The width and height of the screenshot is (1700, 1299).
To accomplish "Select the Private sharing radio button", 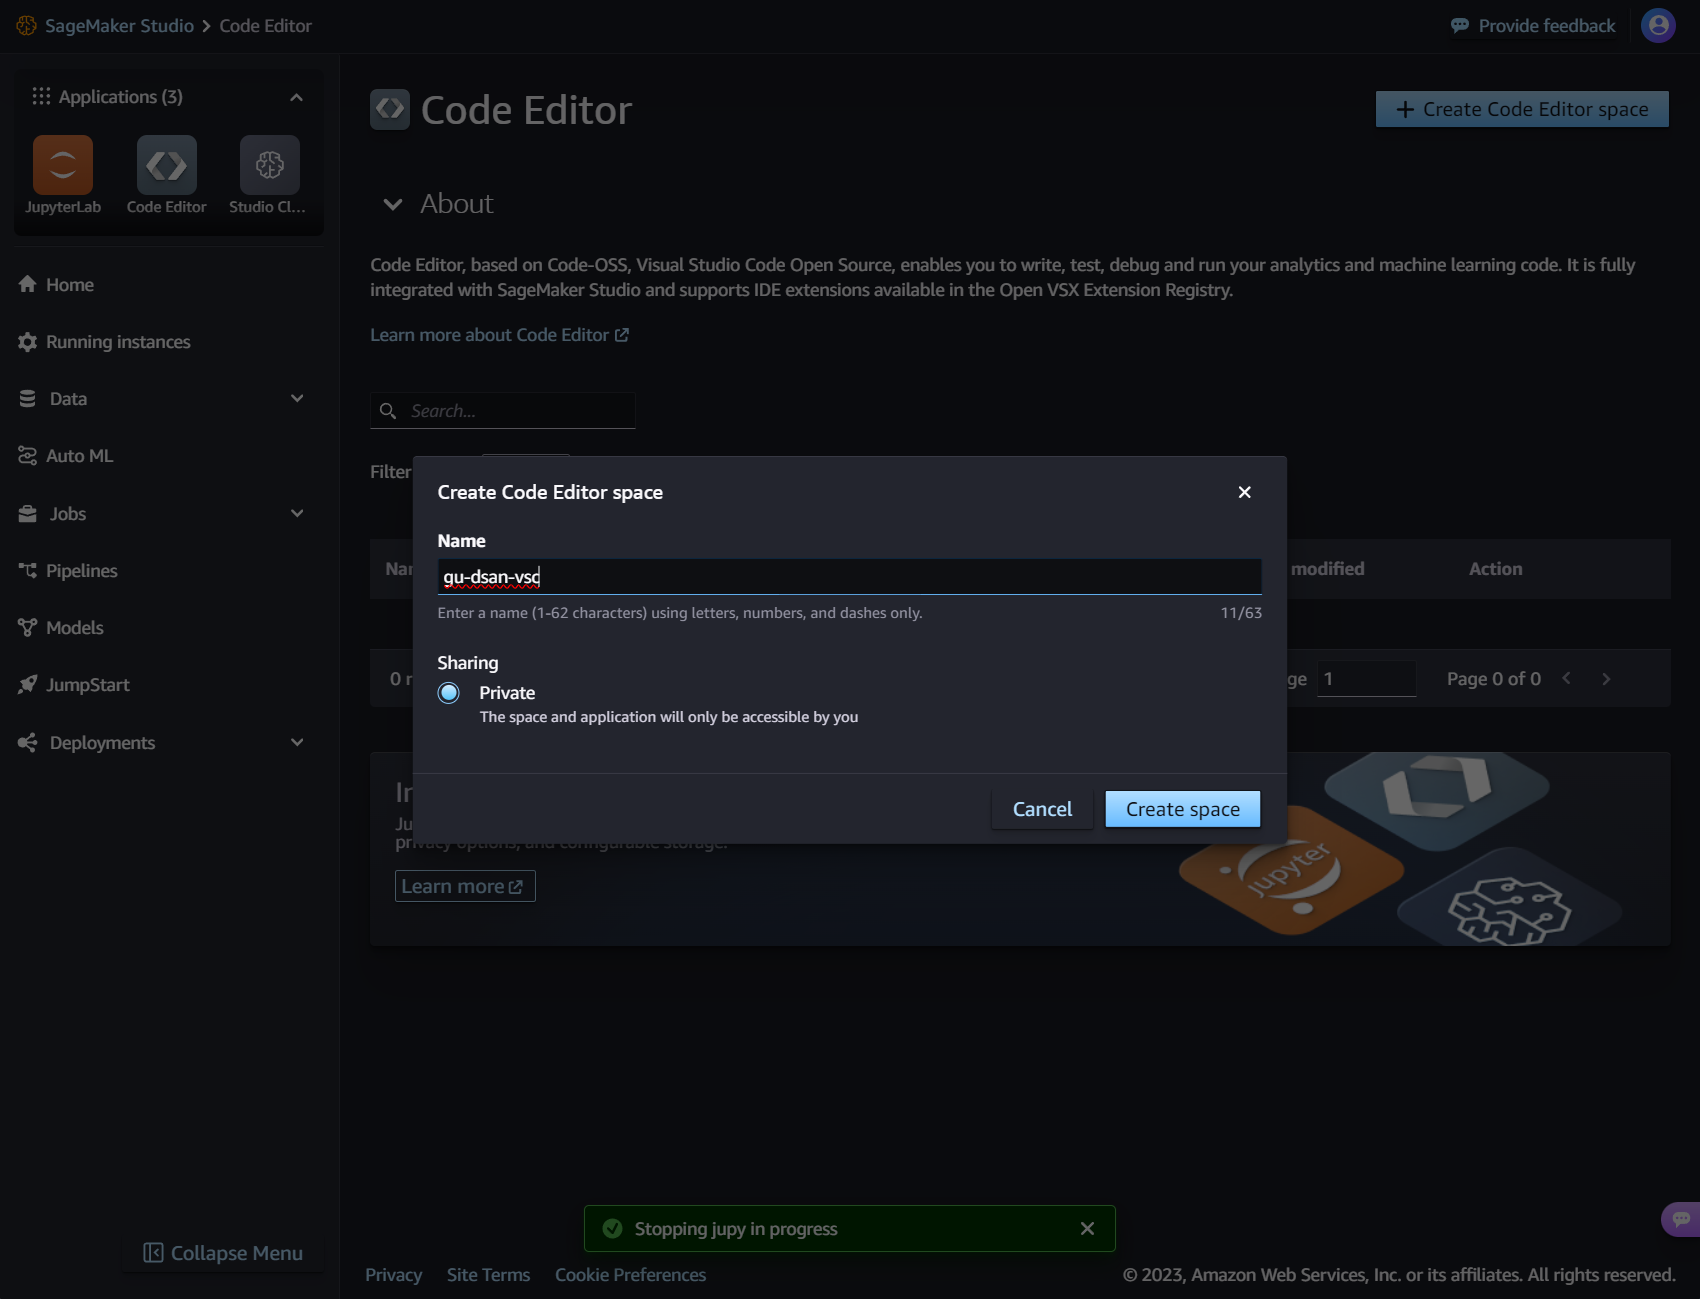I will click(x=449, y=693).
